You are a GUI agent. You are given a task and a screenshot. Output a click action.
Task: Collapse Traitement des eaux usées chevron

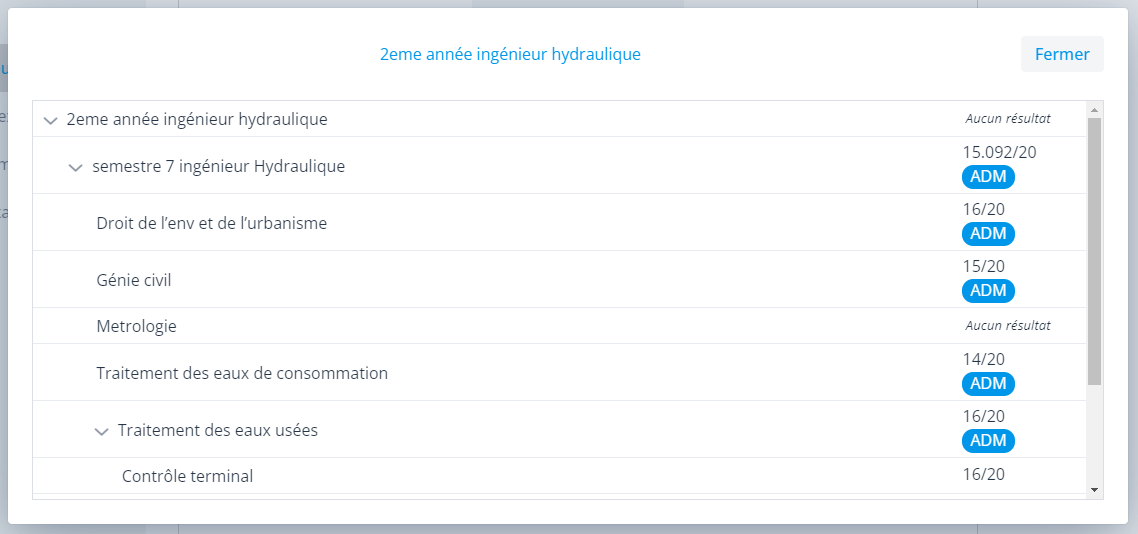point(101,431)
